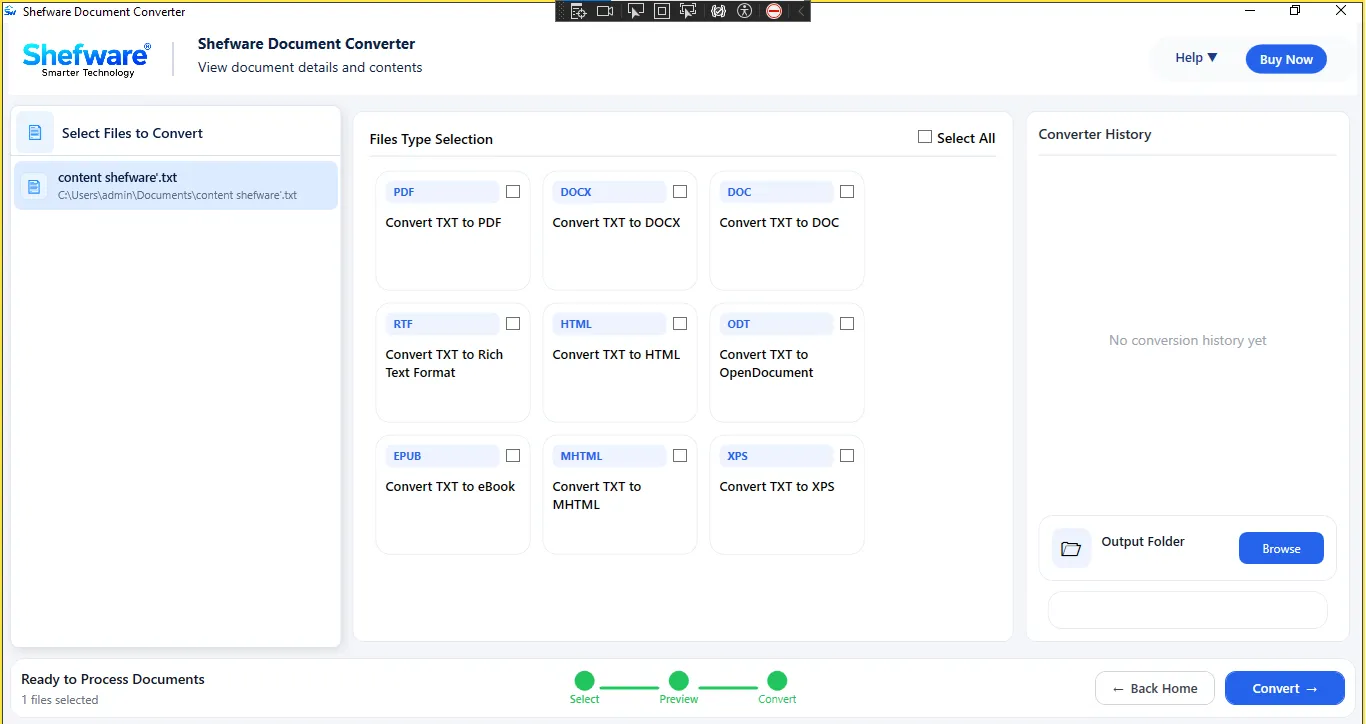Click the Files Type Selection heading
Image resolution: width=1366 pixels, height=724 pixels.
pos(431,139)
